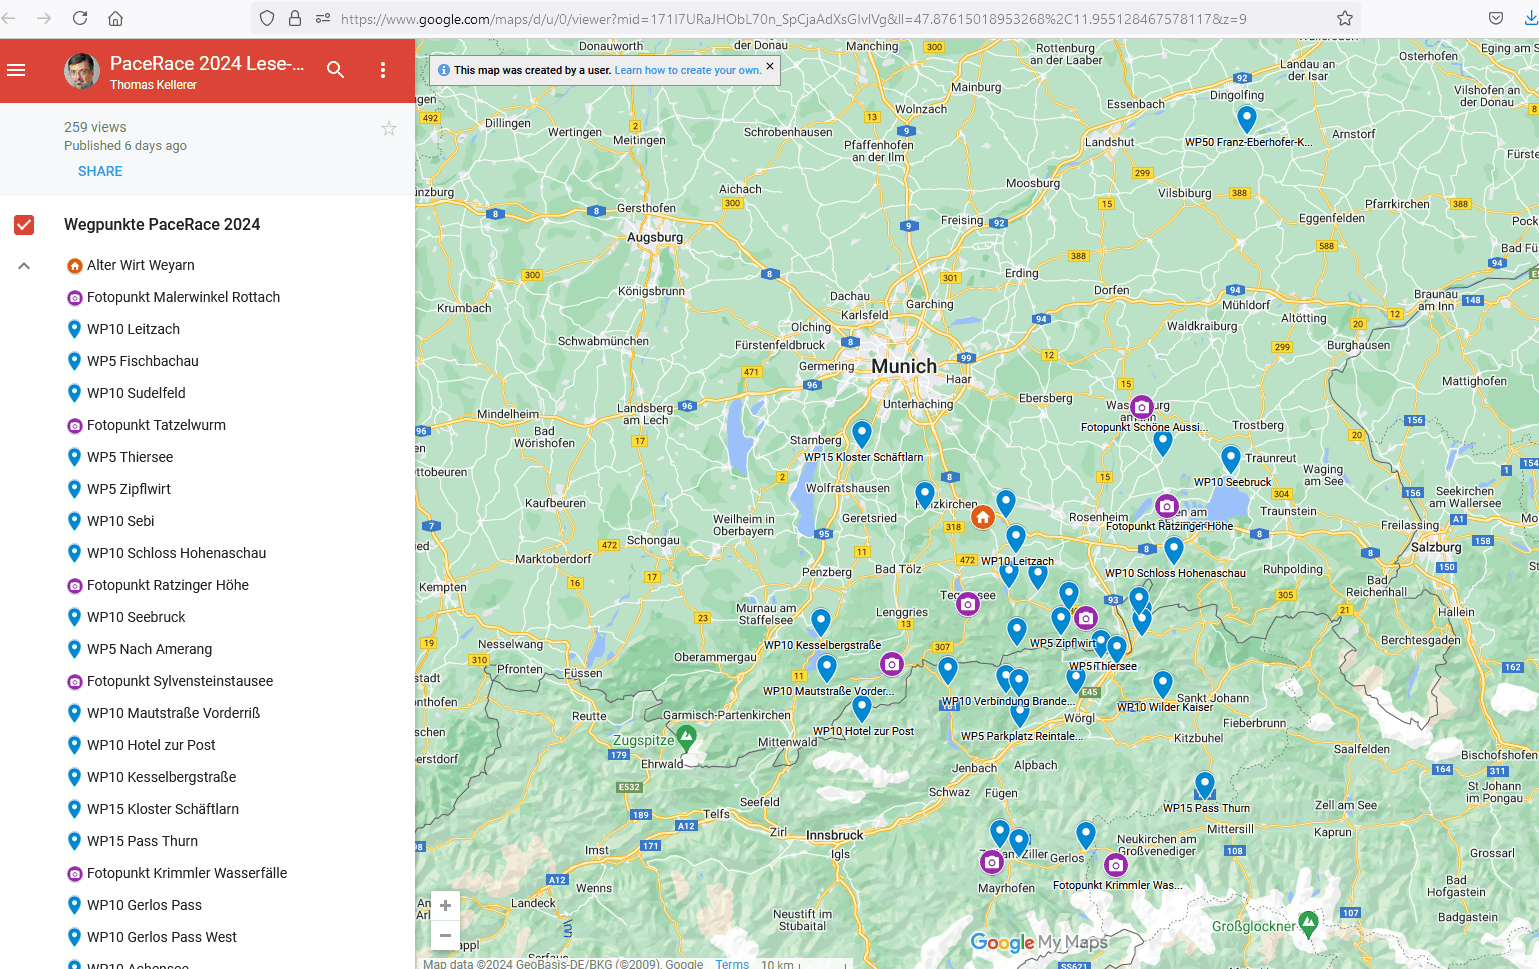Viewport: 1539px width, 969px height.
Task: Open 'Learn how to create your own' link
Action: [687, 71]
